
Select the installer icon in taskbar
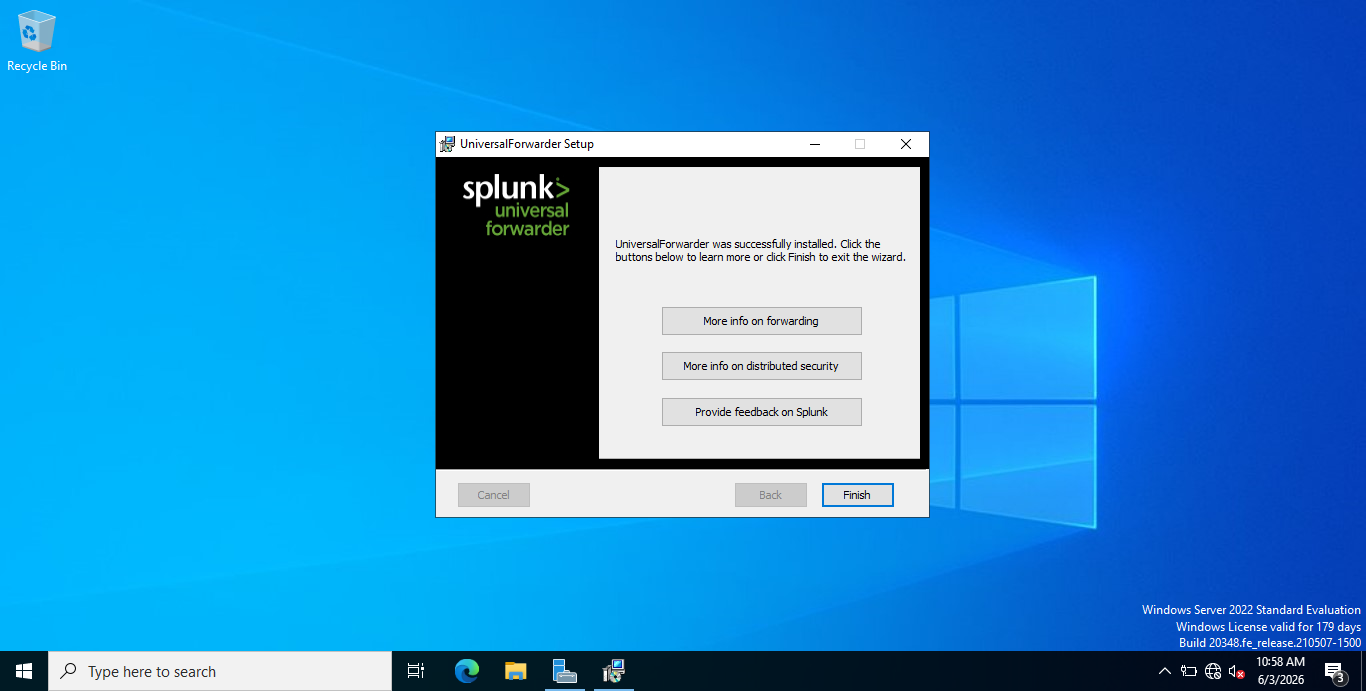[x=613, y=671]
